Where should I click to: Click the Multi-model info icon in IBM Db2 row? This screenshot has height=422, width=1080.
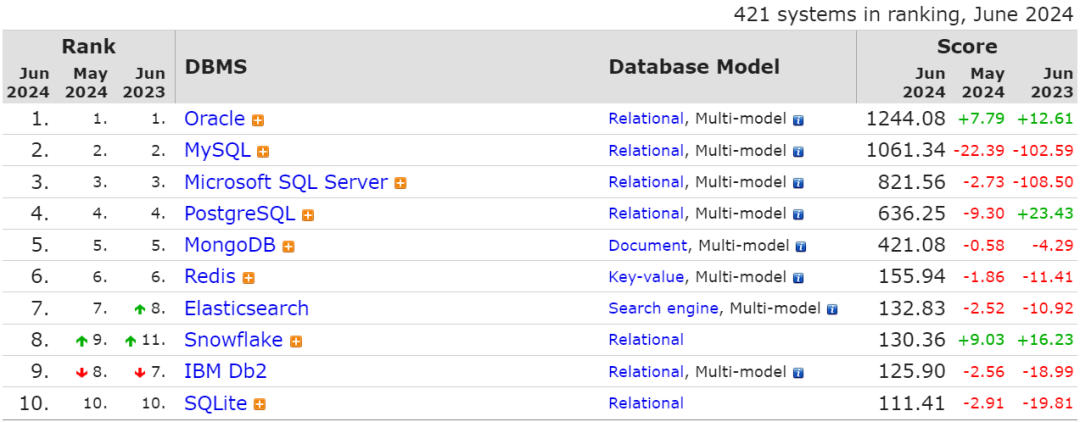point(798,373)
